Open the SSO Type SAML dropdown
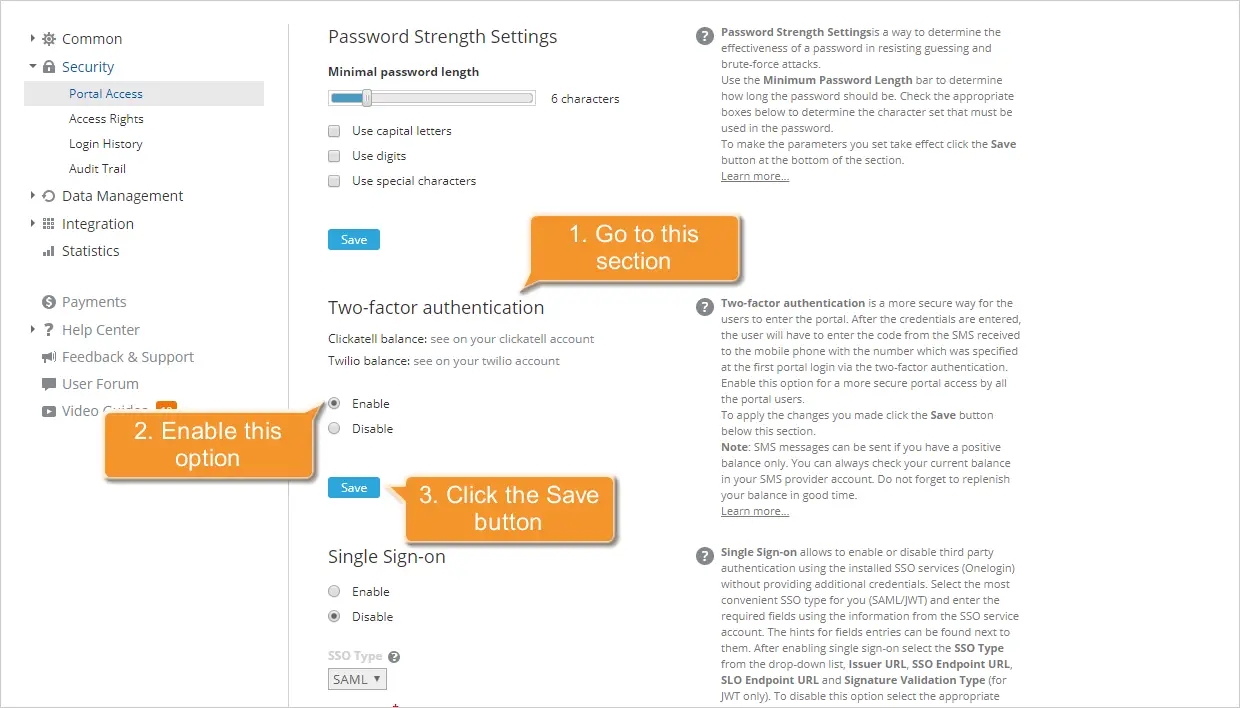This screenshot has width=1240, height=708. coord(356,678)
